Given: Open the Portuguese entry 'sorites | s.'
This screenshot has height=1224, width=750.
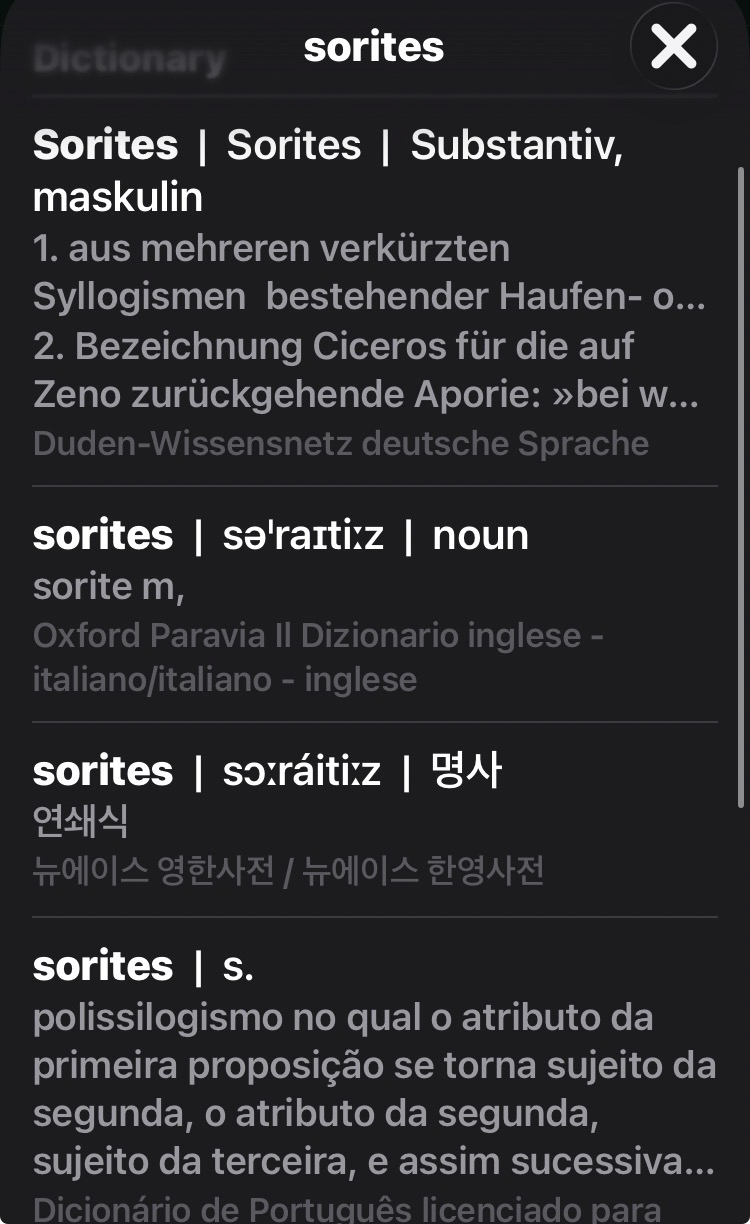Looking at the screenshot, I should (142, 966).
